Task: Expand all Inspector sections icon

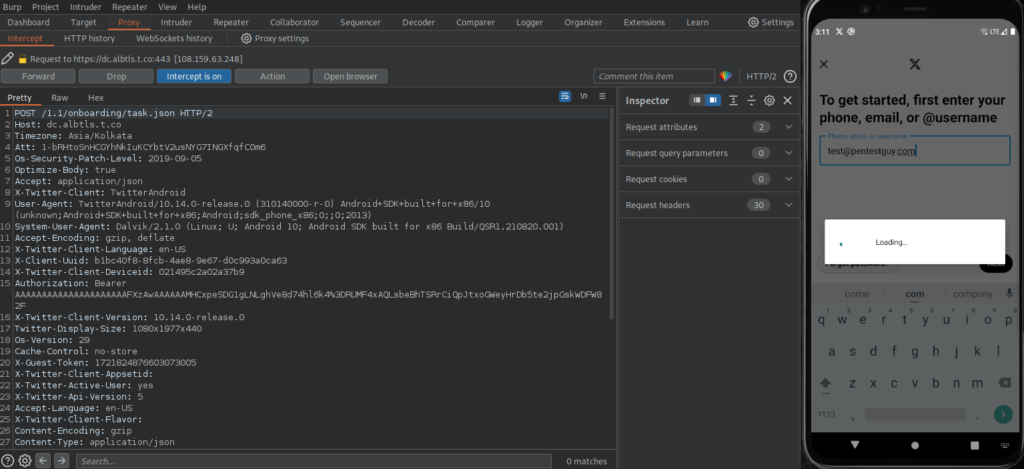Action: pyautogui.click(x=733, y=101)
